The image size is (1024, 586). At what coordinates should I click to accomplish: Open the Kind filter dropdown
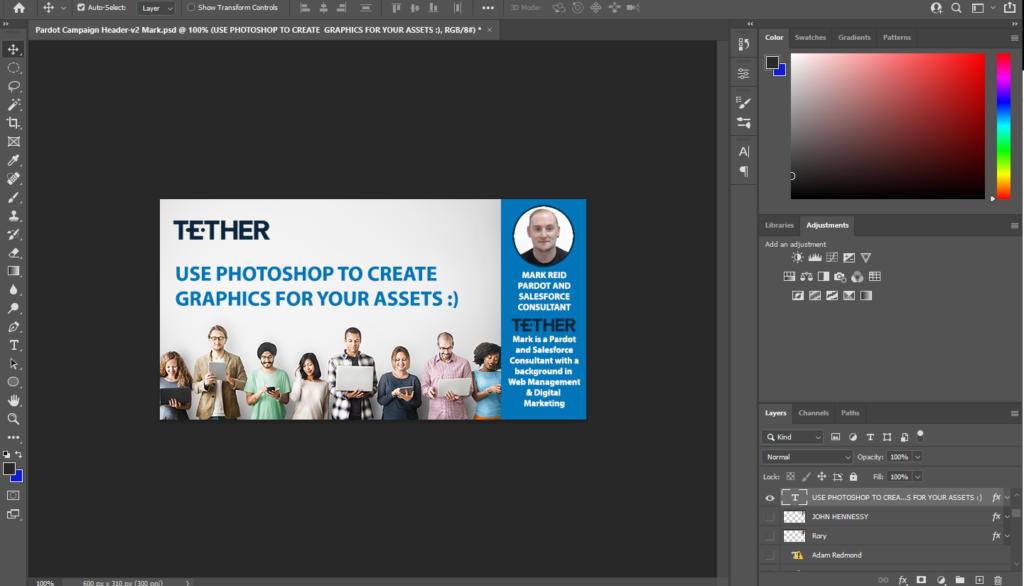pos(793,437)
